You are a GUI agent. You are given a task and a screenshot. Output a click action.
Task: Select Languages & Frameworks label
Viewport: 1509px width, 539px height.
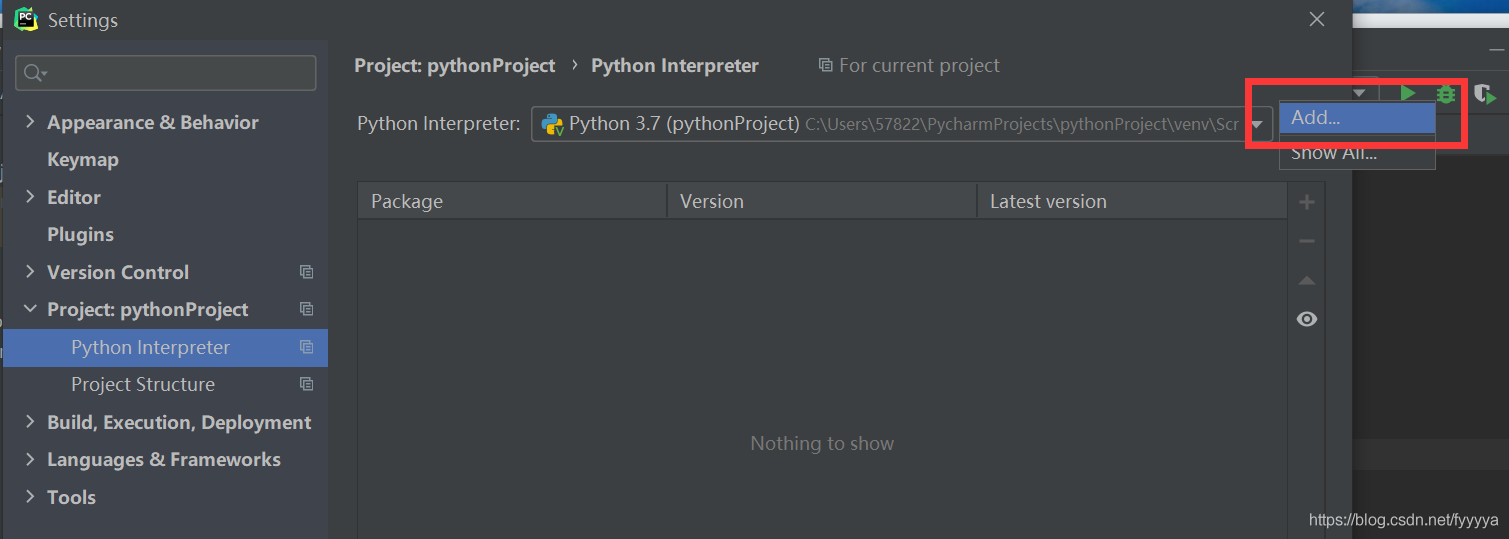[164, 459]
